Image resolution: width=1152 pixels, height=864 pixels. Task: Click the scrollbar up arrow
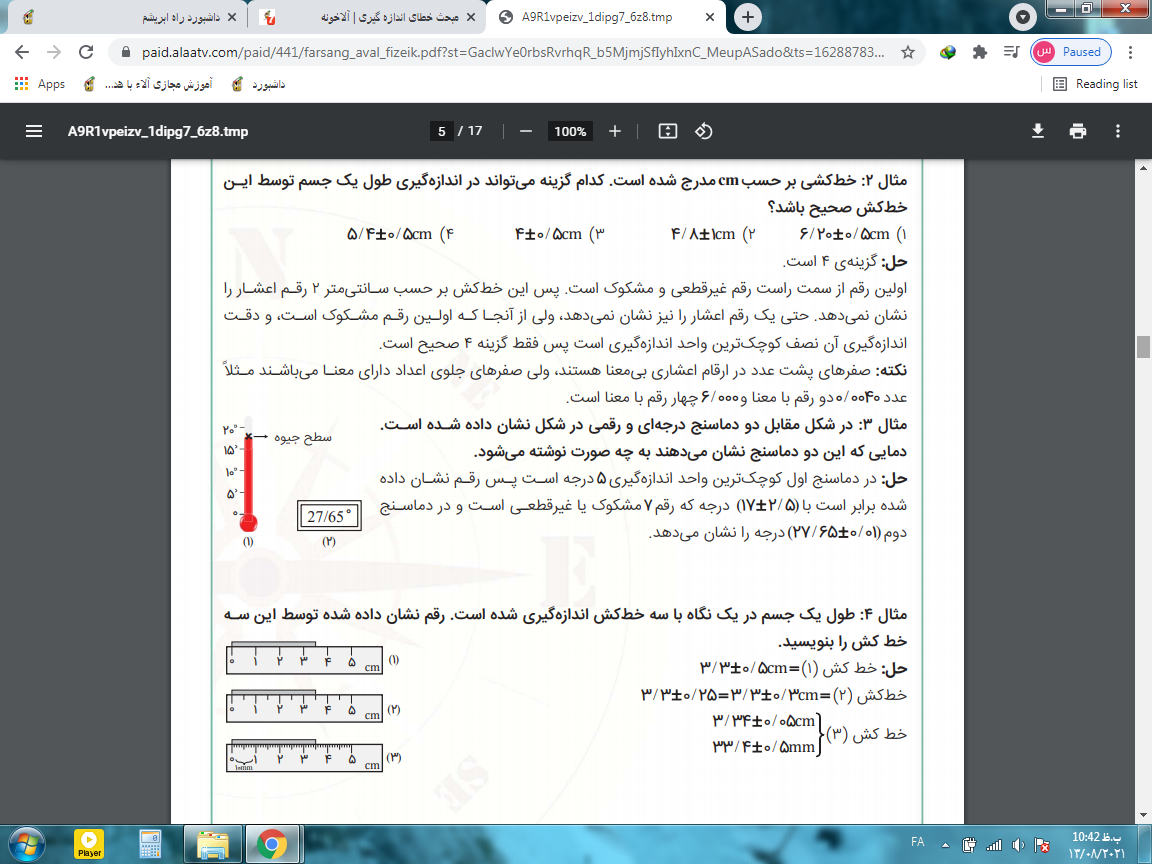[1143, 168]
